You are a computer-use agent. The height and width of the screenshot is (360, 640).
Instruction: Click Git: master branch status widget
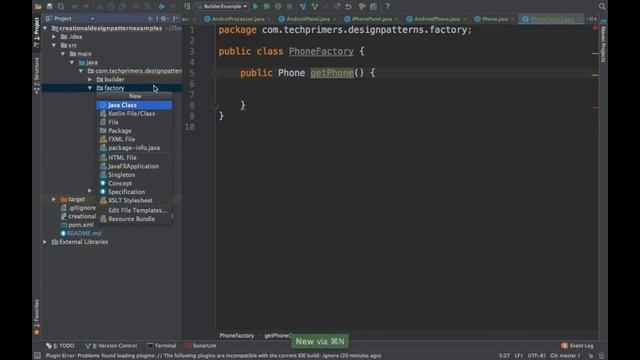pyautogui.click(x=565, y=356)
